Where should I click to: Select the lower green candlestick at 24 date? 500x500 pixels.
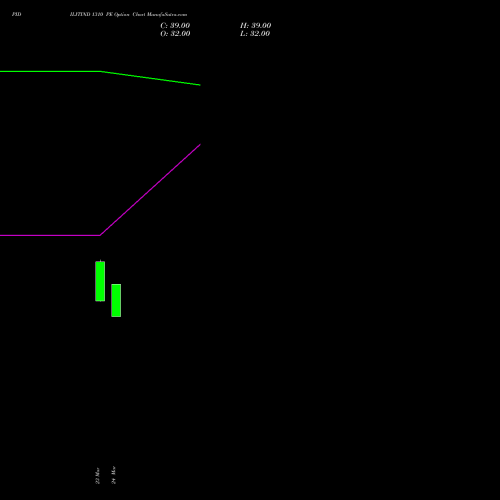click(116, 300)
